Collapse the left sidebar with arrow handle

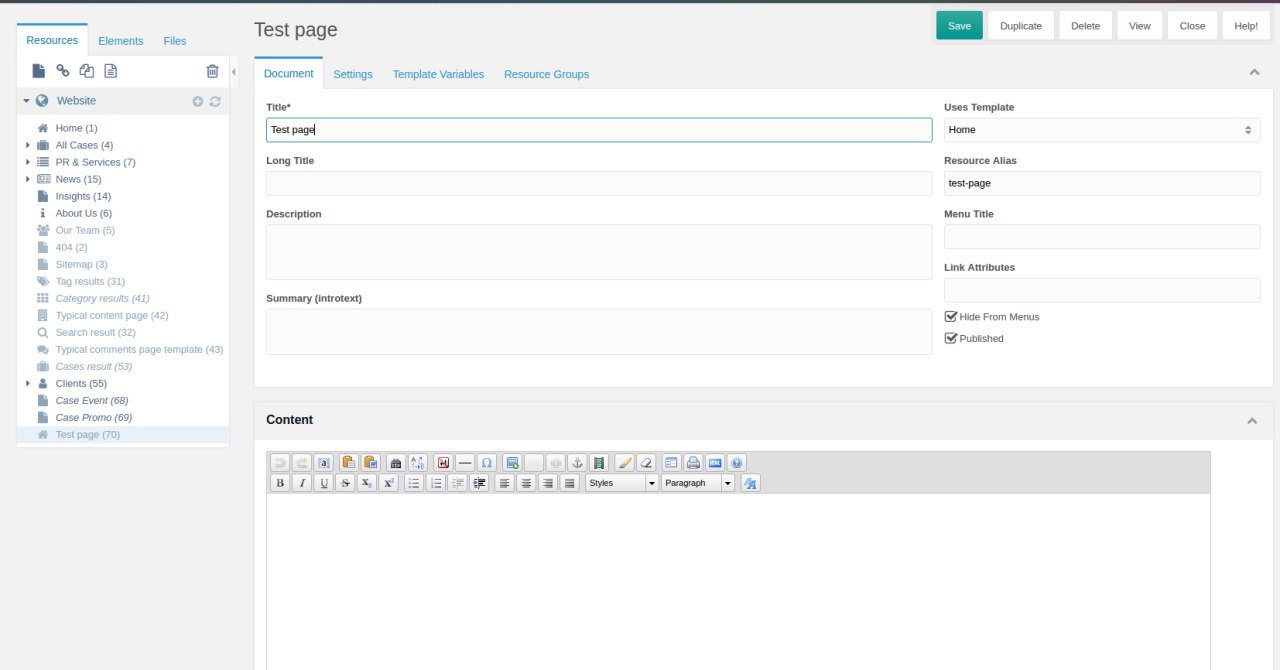[x=234, y=72]
